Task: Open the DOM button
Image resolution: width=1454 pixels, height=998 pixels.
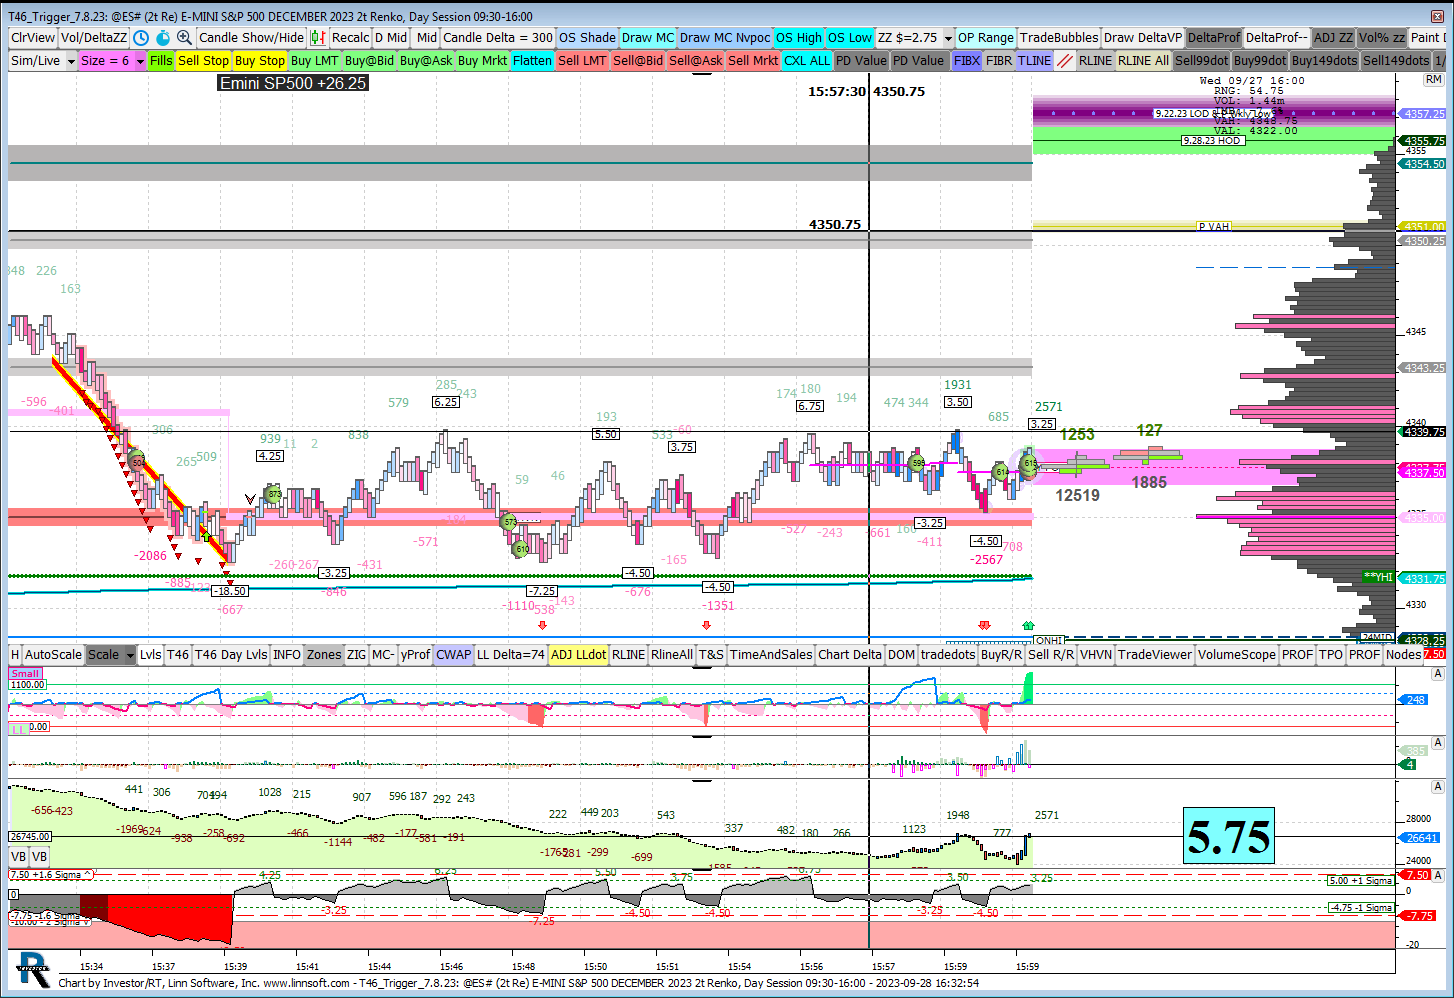Action: tap(901, 654)
